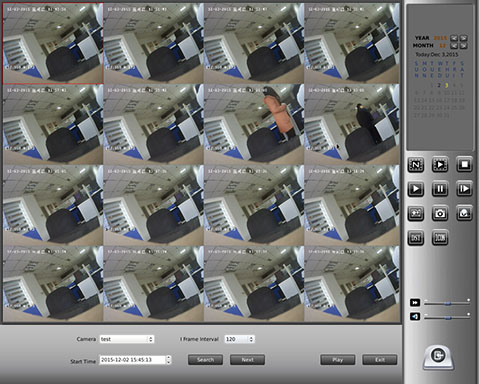Click the snapshot camera icon

[440, 213]
